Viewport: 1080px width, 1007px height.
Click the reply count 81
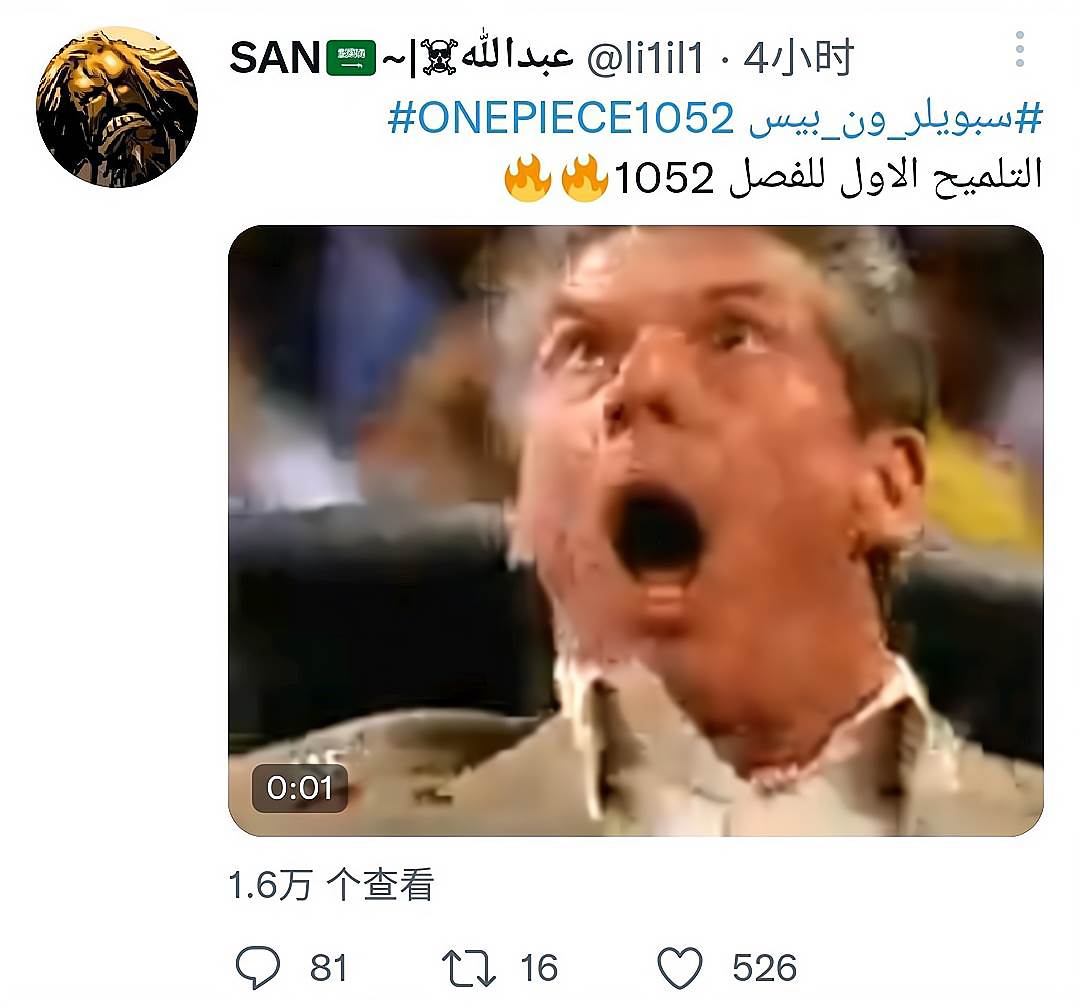point(328,968)
